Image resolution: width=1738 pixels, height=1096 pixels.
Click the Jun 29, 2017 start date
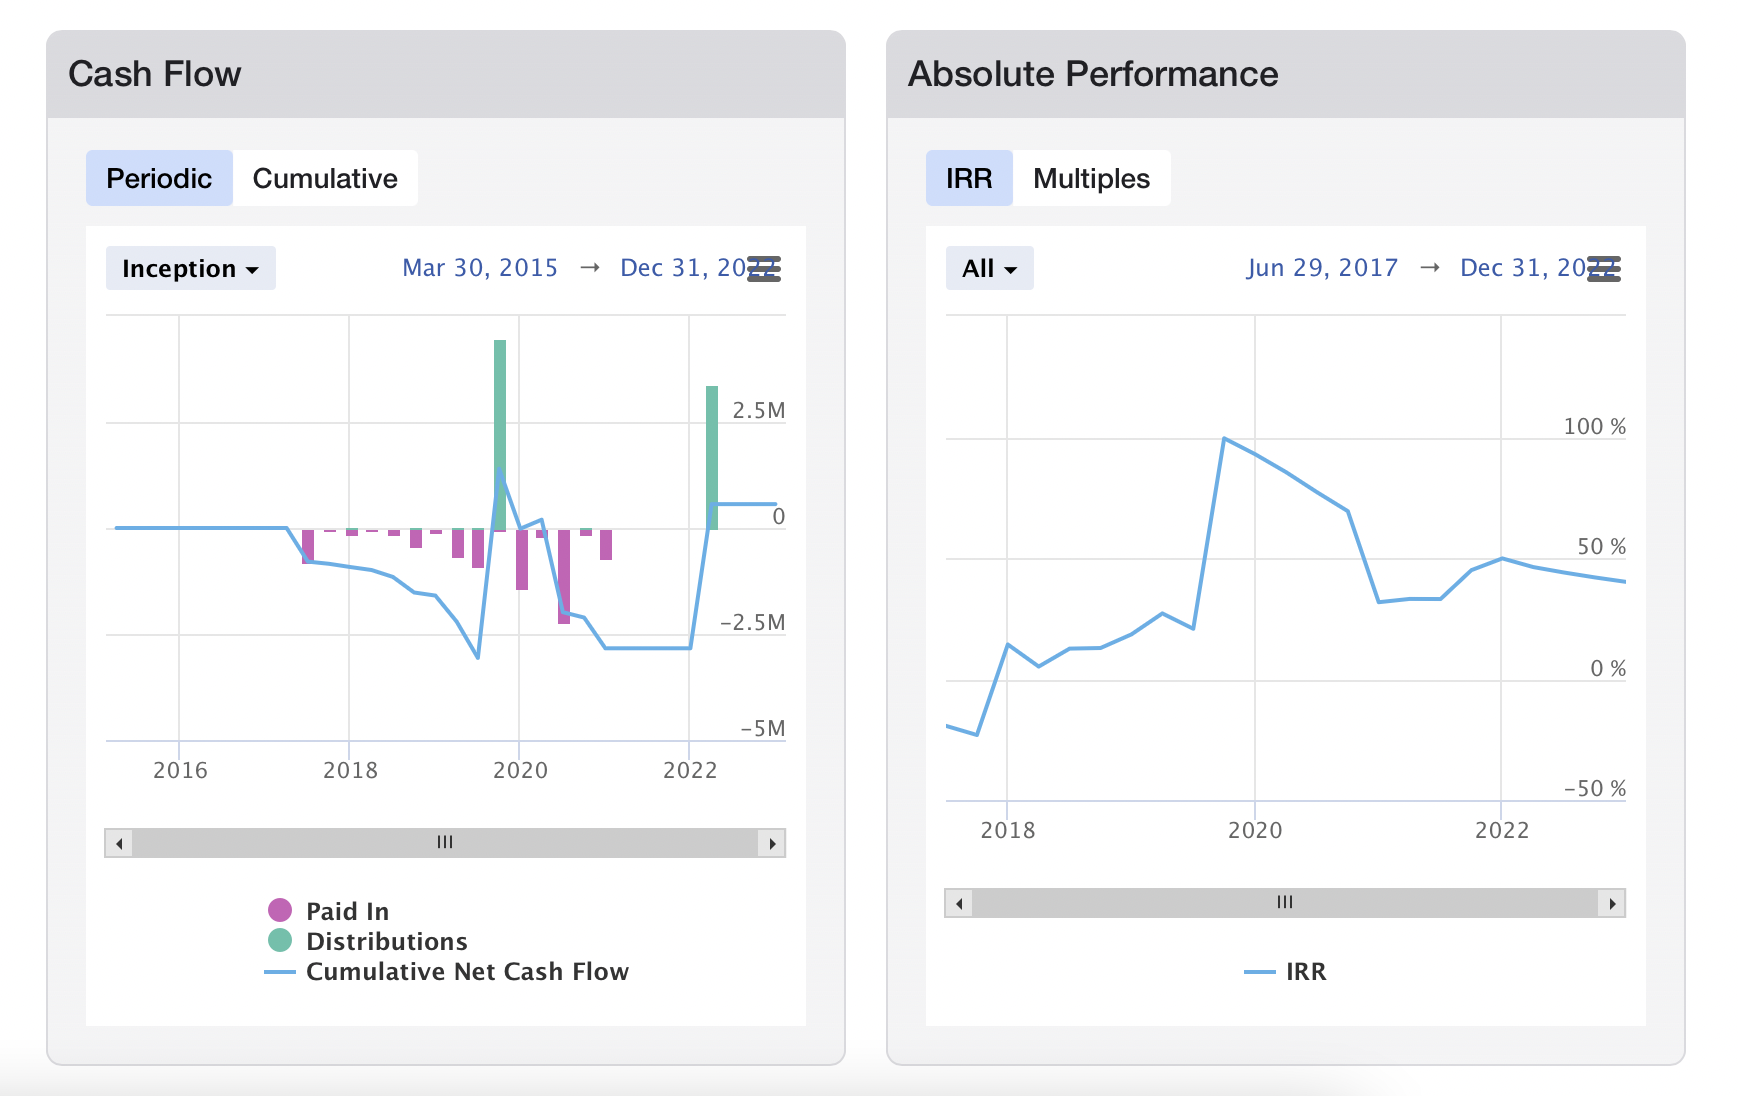pyautogui.click(x=1322, y=268)
